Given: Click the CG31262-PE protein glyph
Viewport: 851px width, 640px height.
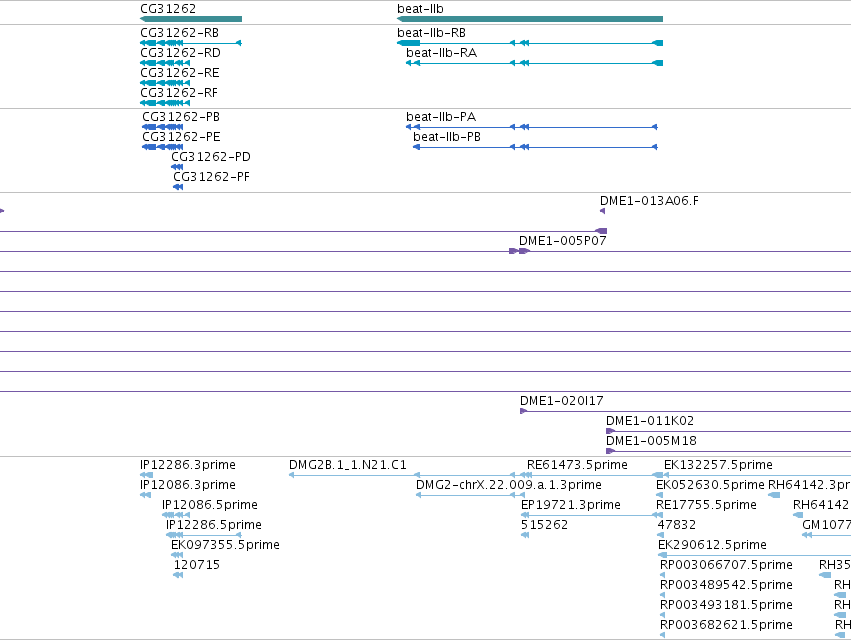Looking at the screenshot, I should coord(163,147).
